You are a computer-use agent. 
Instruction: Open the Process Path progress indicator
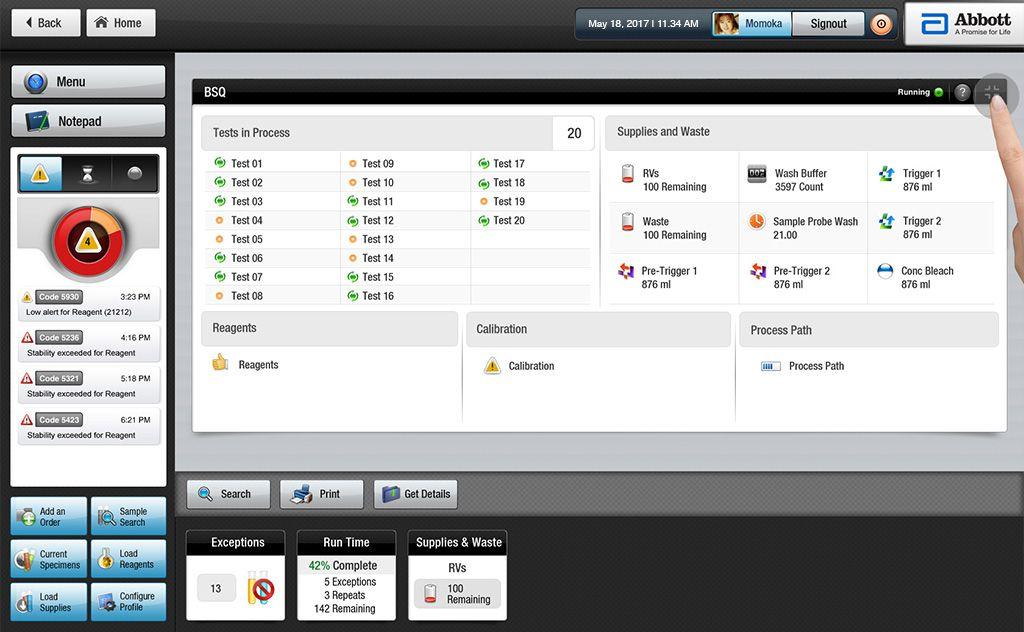(770, 366)
